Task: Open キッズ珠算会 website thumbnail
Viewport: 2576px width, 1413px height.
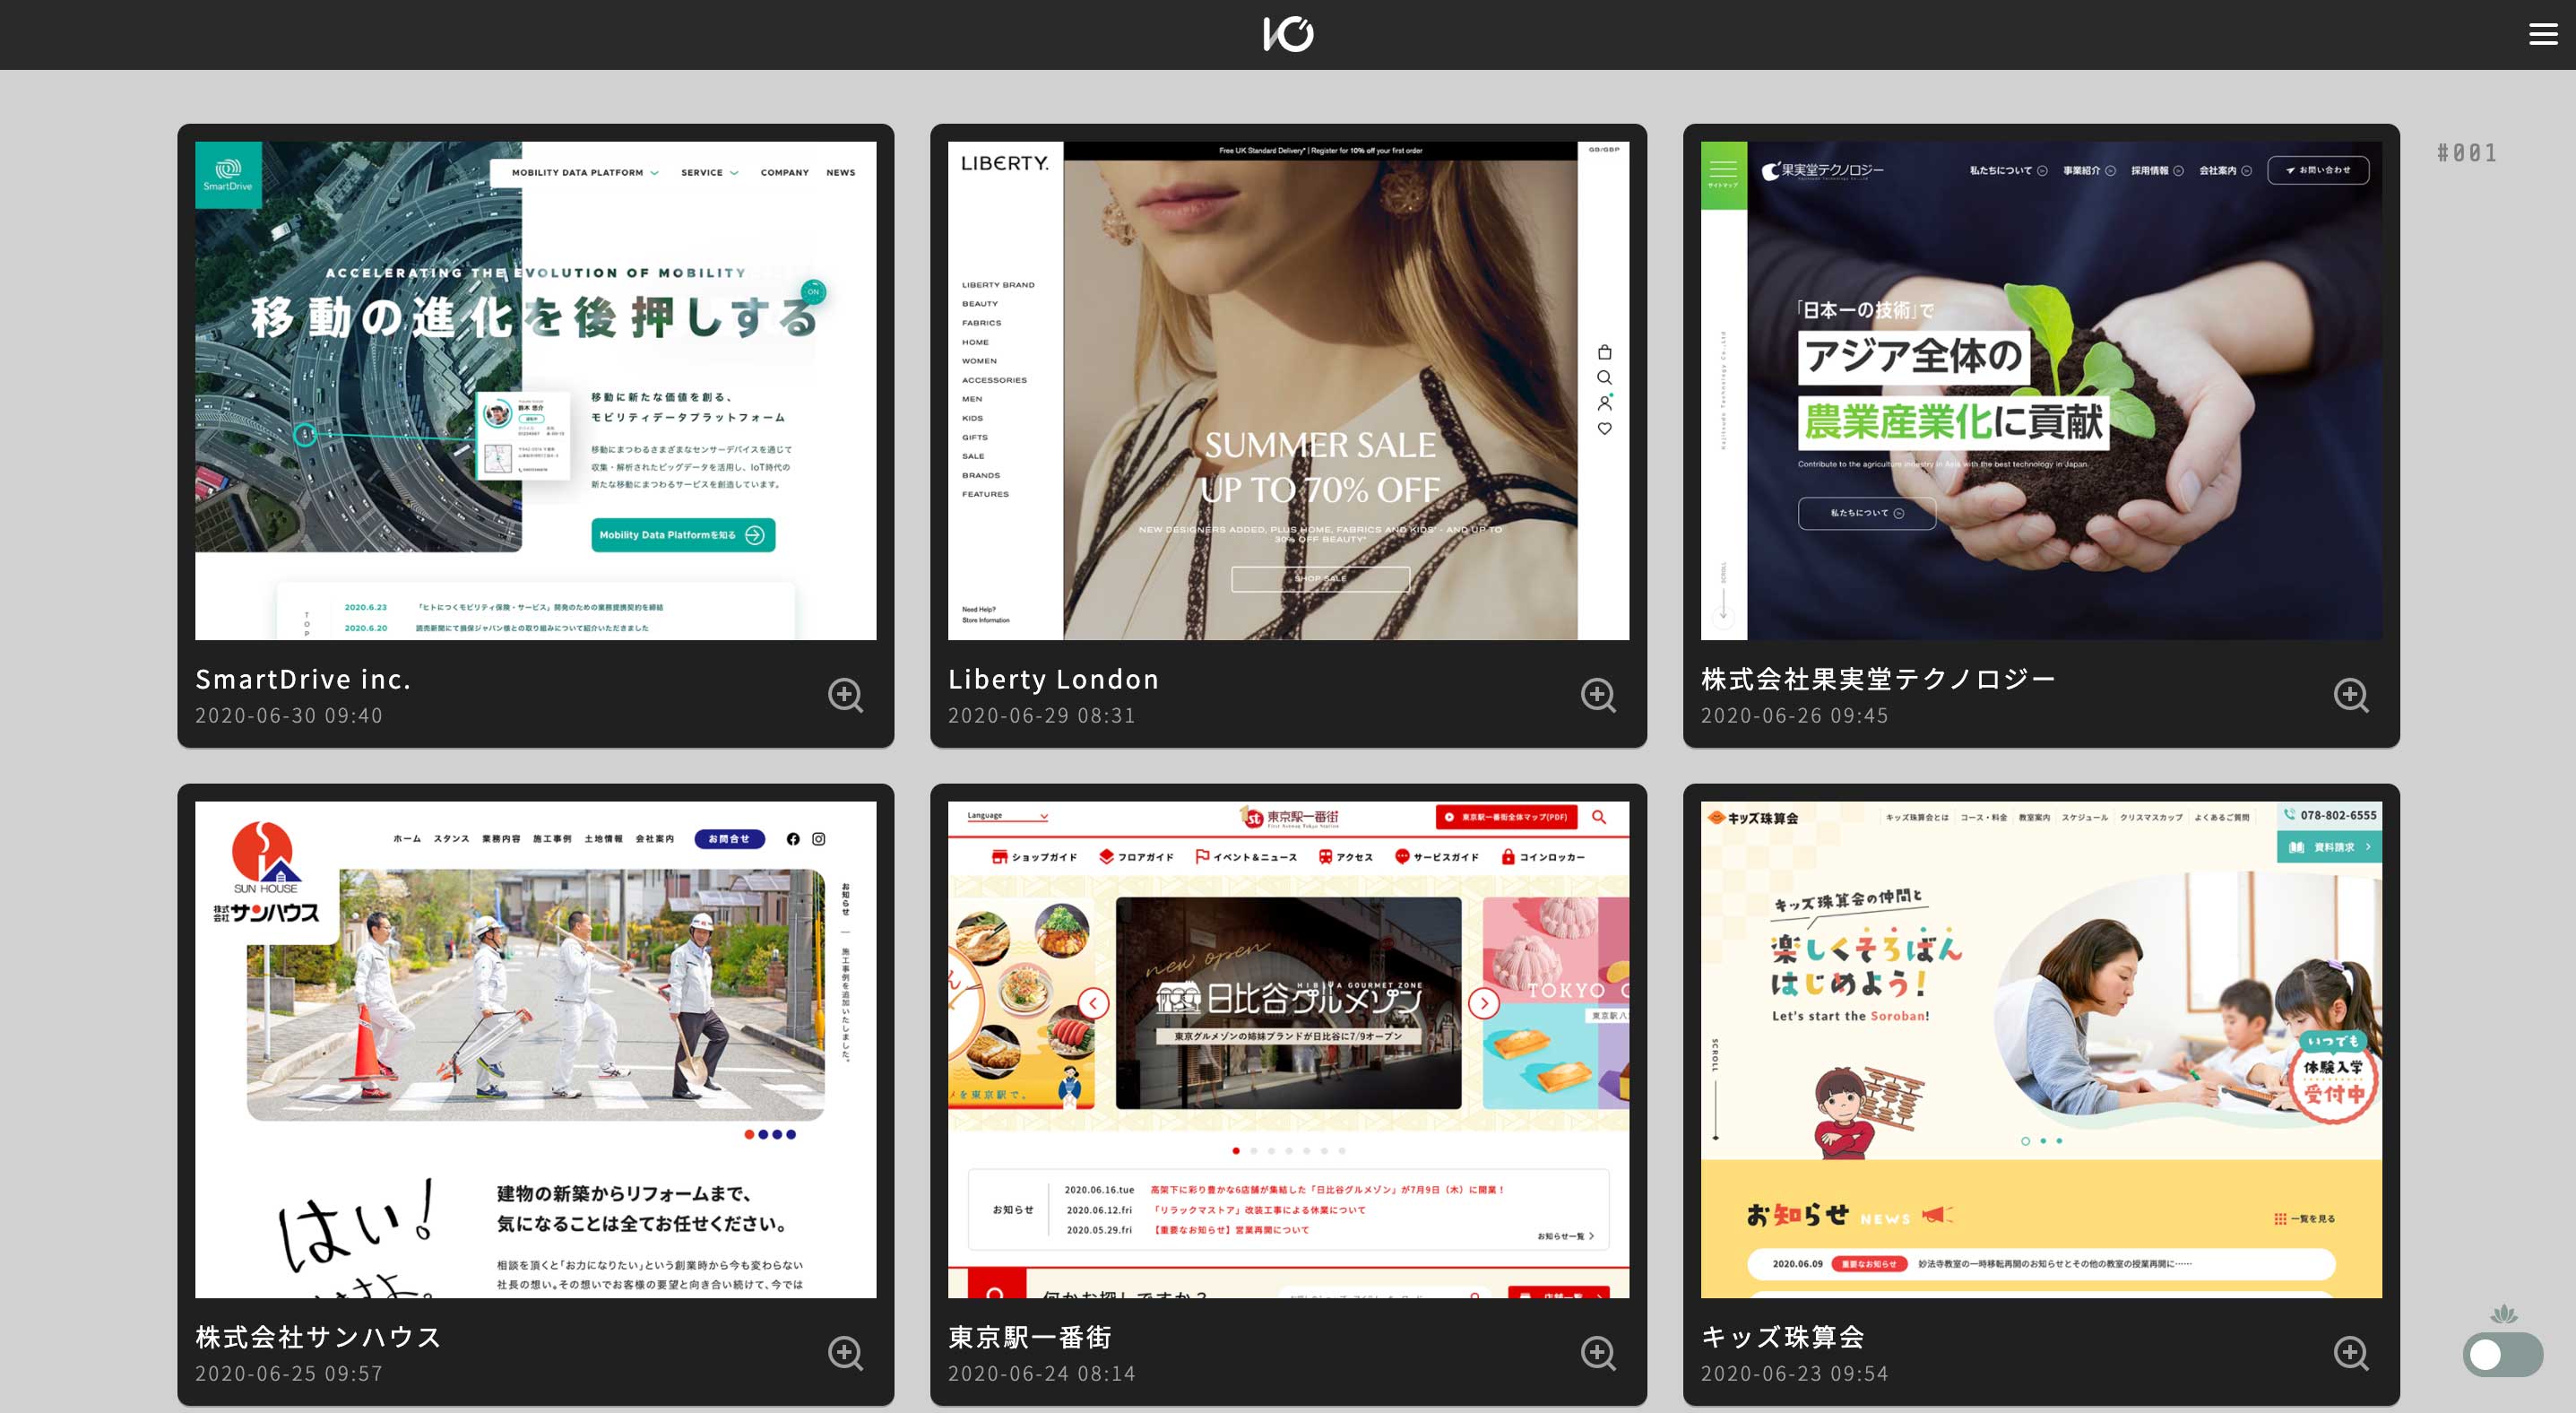Action: pyautogui.click(x=2041, y=1049)
